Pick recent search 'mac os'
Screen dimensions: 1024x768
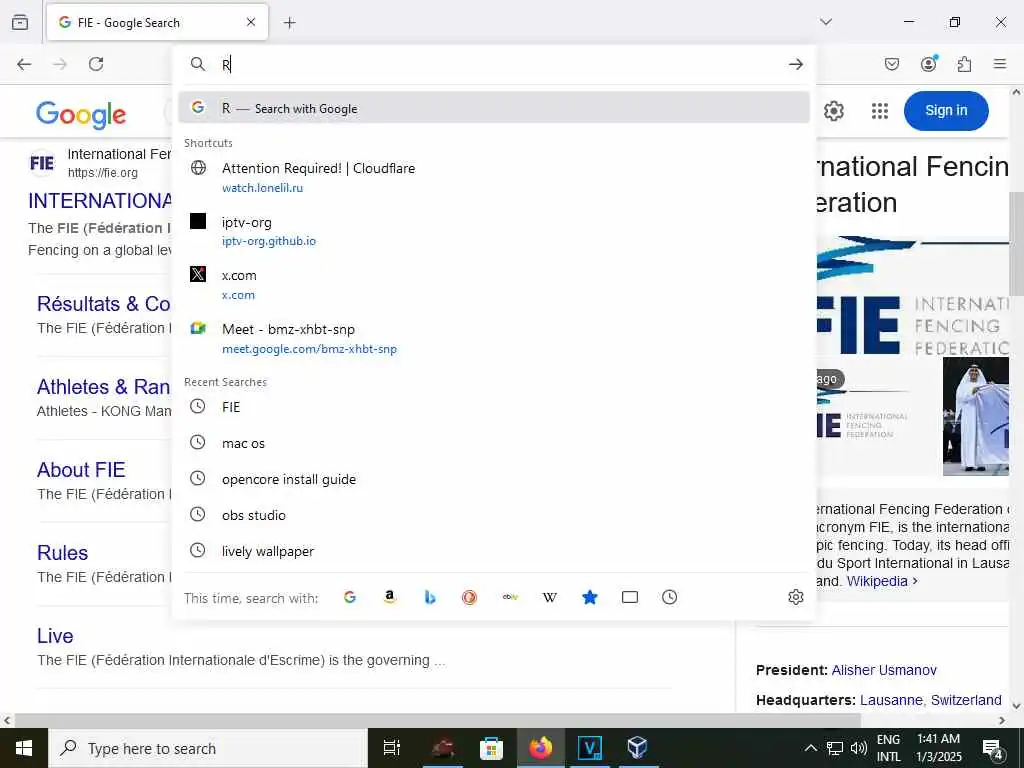point(494,443)
